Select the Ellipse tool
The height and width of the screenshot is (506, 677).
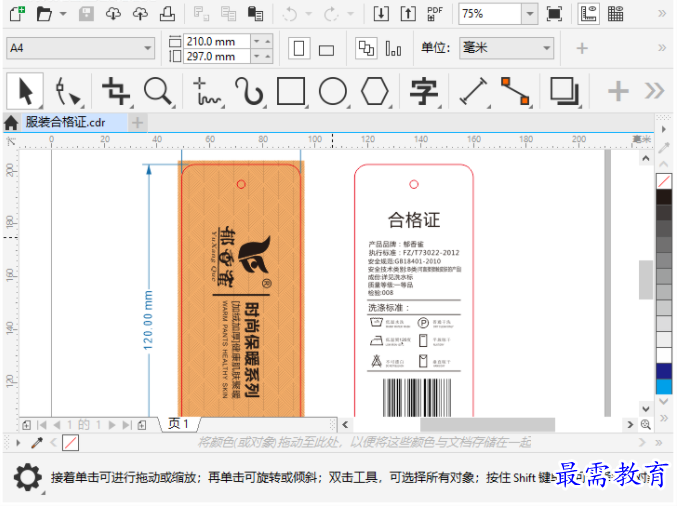(x=332, y=91)
